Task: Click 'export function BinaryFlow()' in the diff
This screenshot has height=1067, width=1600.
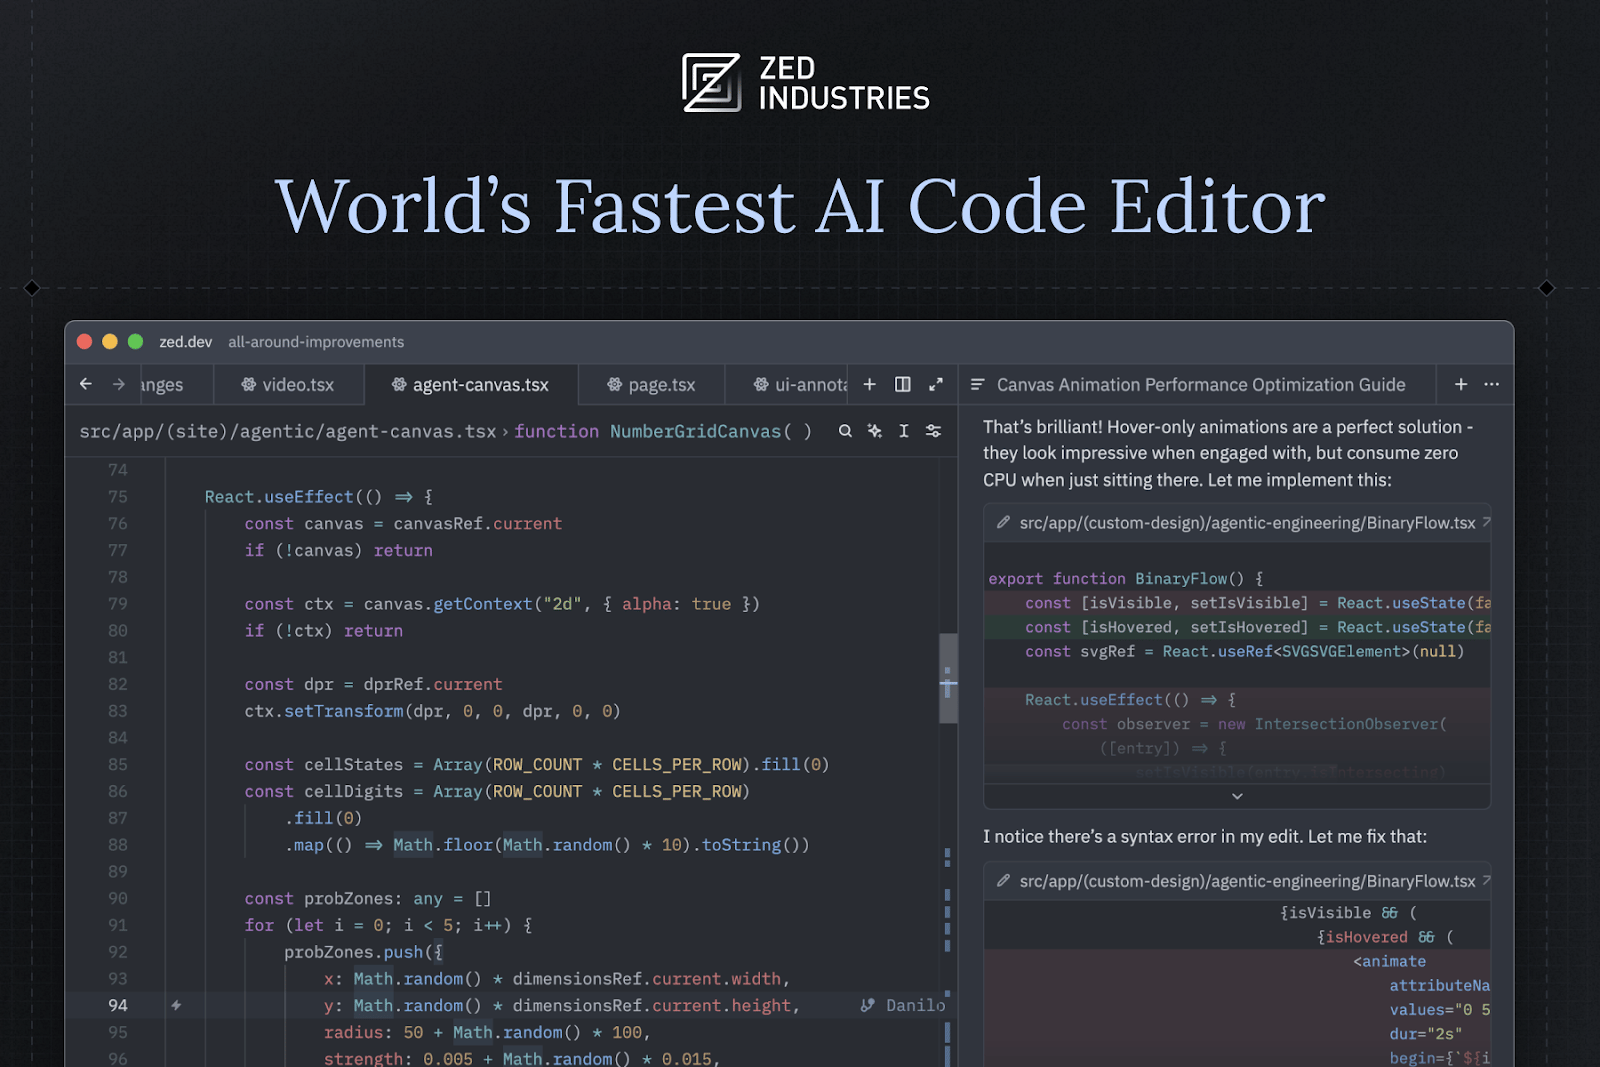Action: (1116, 579)
